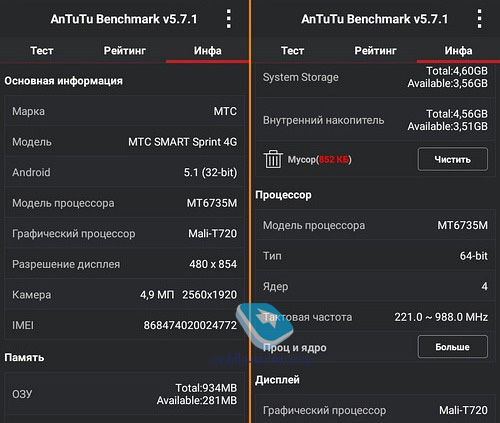Tap the Камера 4,9 МП row

click(124, 295)
